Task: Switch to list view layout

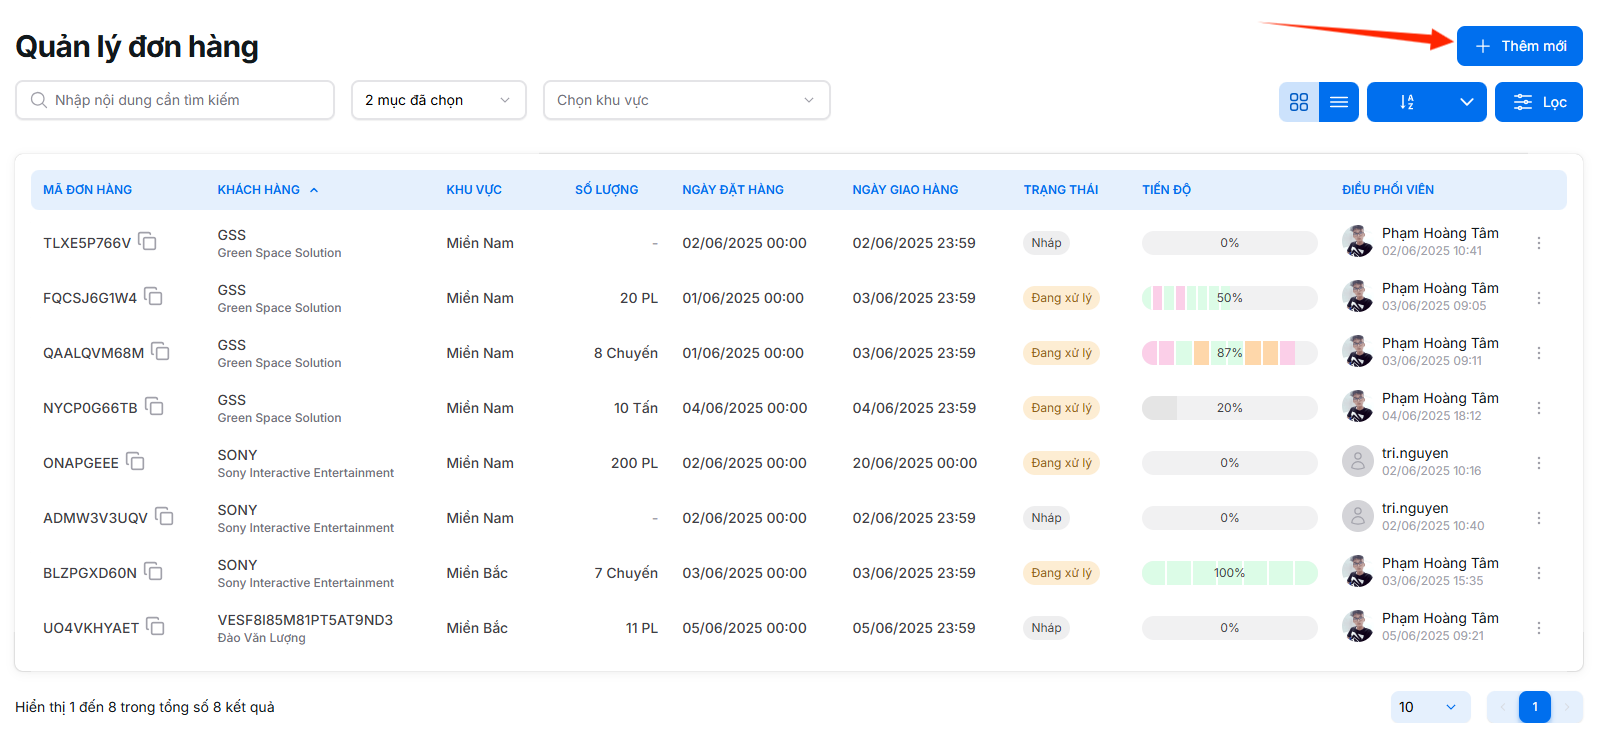Action: (x=1339, y=102)
